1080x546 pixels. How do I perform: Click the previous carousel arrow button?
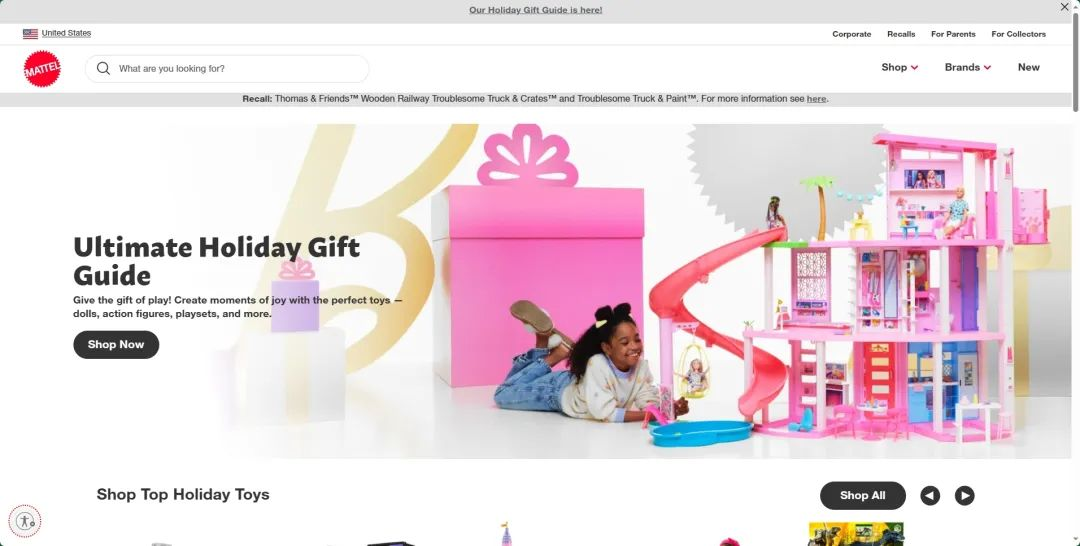click(x=930, y=495)
